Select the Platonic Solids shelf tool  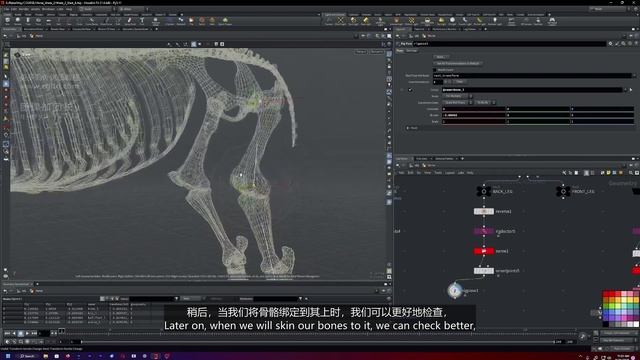[156, 21]
